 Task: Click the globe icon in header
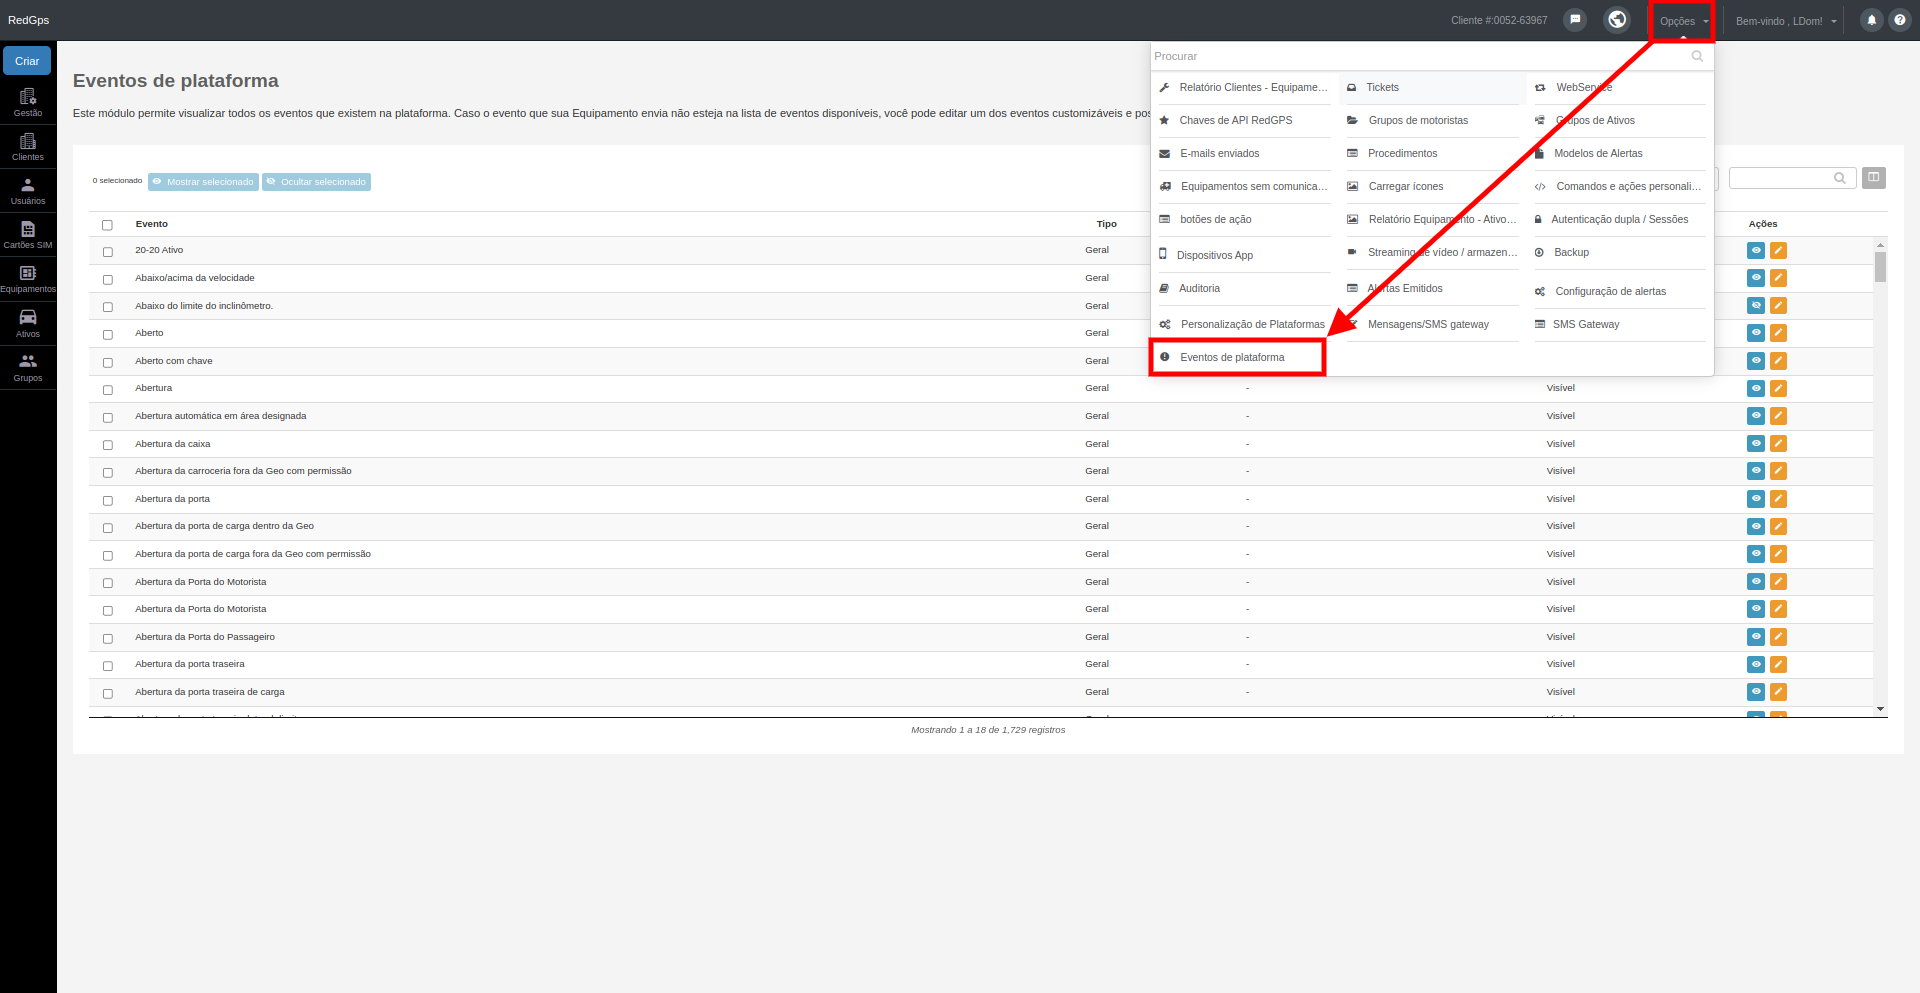(1617, 20)
